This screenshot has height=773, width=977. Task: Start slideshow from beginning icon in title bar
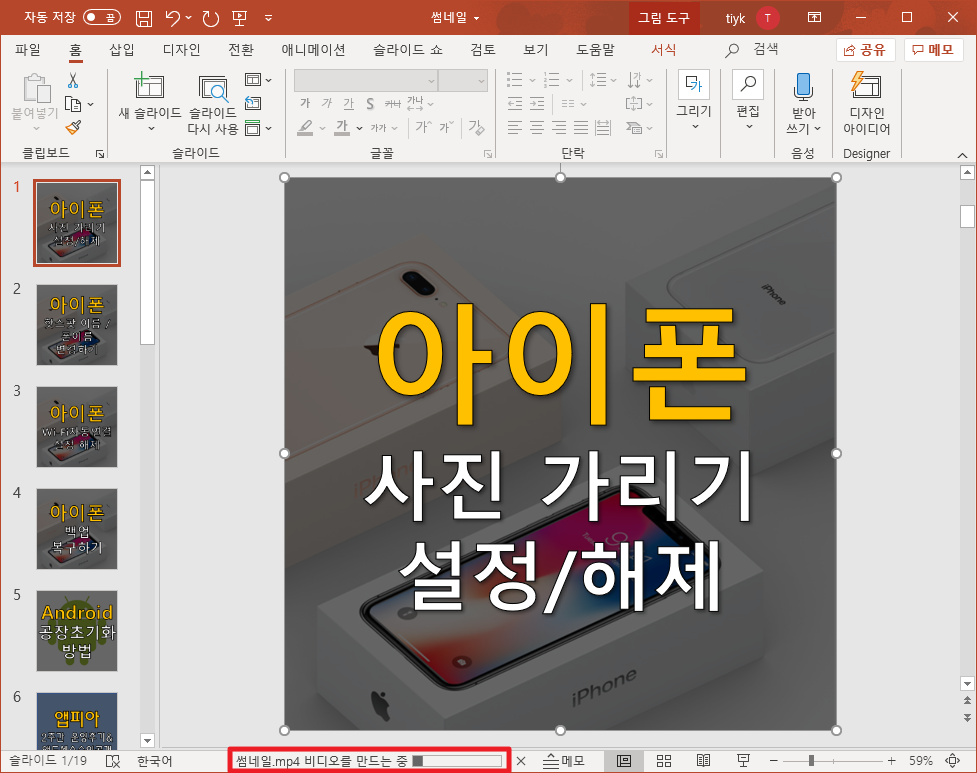click(x=240, y=18)
